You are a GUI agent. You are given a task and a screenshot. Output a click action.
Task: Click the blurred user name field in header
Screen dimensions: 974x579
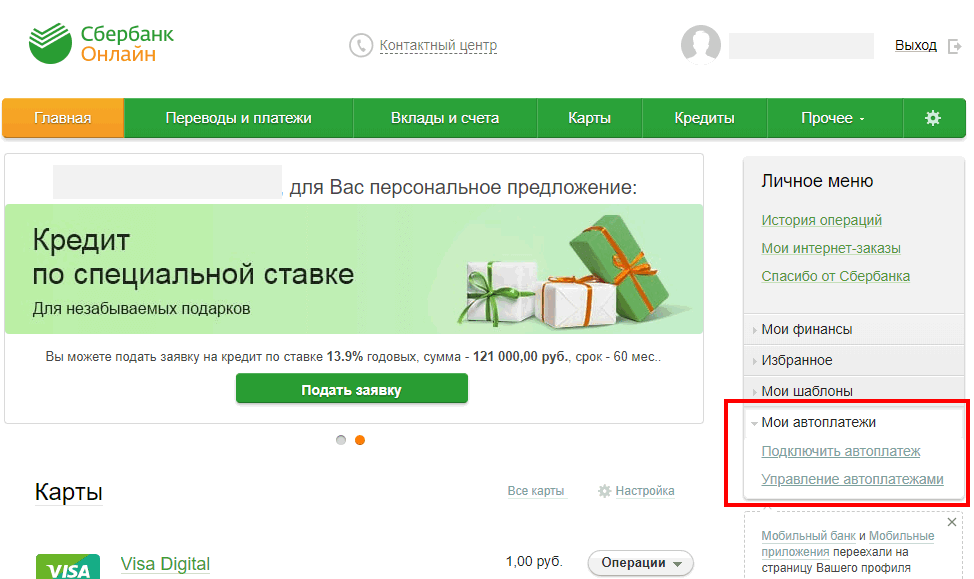click(801, 46)
